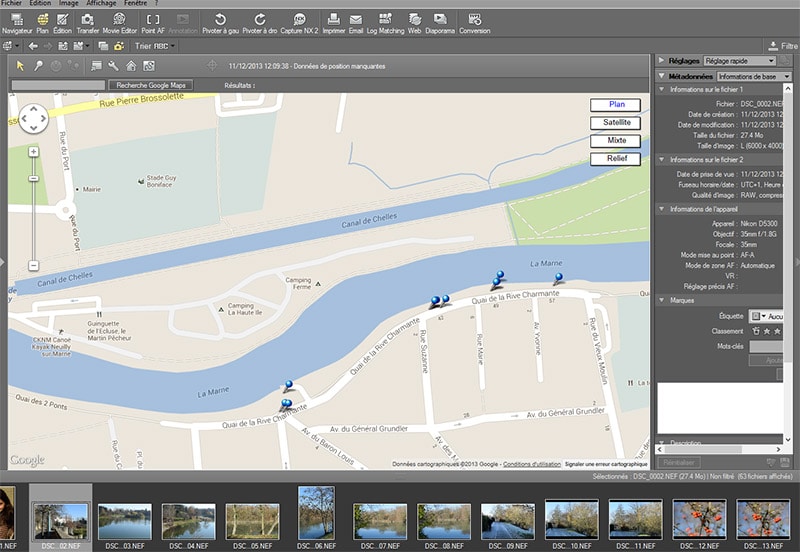Upload to the Web service
This screenshot has height=552, width=800.
(x=414, y=23)
